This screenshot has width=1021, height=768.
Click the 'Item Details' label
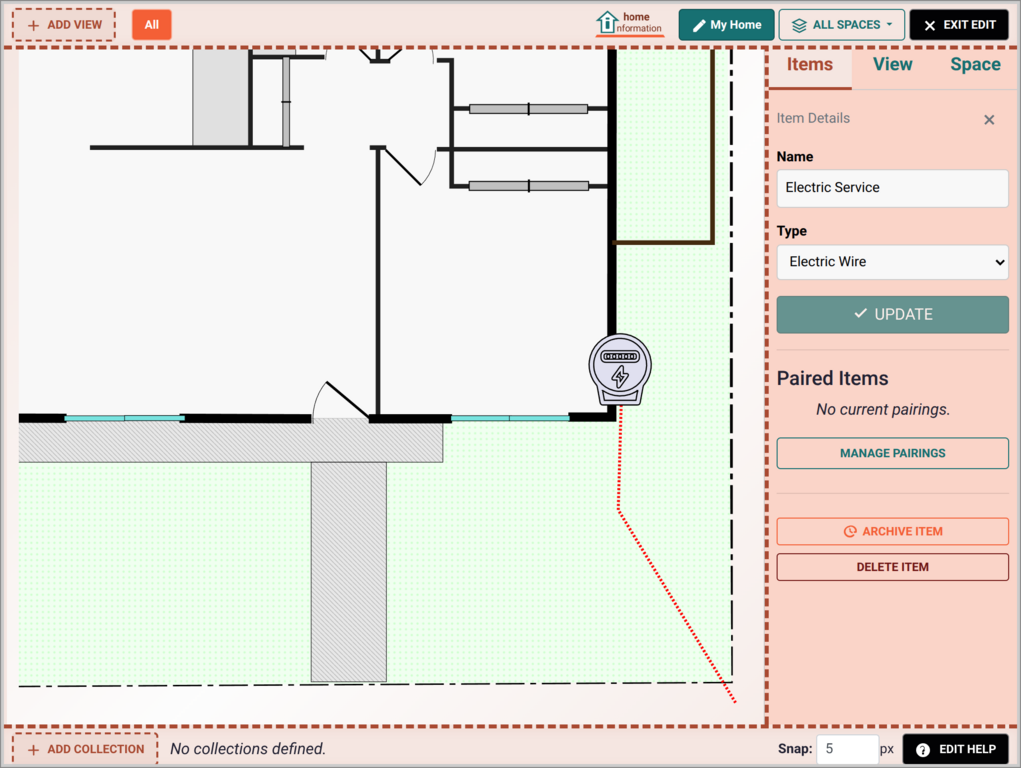point(813,119)
